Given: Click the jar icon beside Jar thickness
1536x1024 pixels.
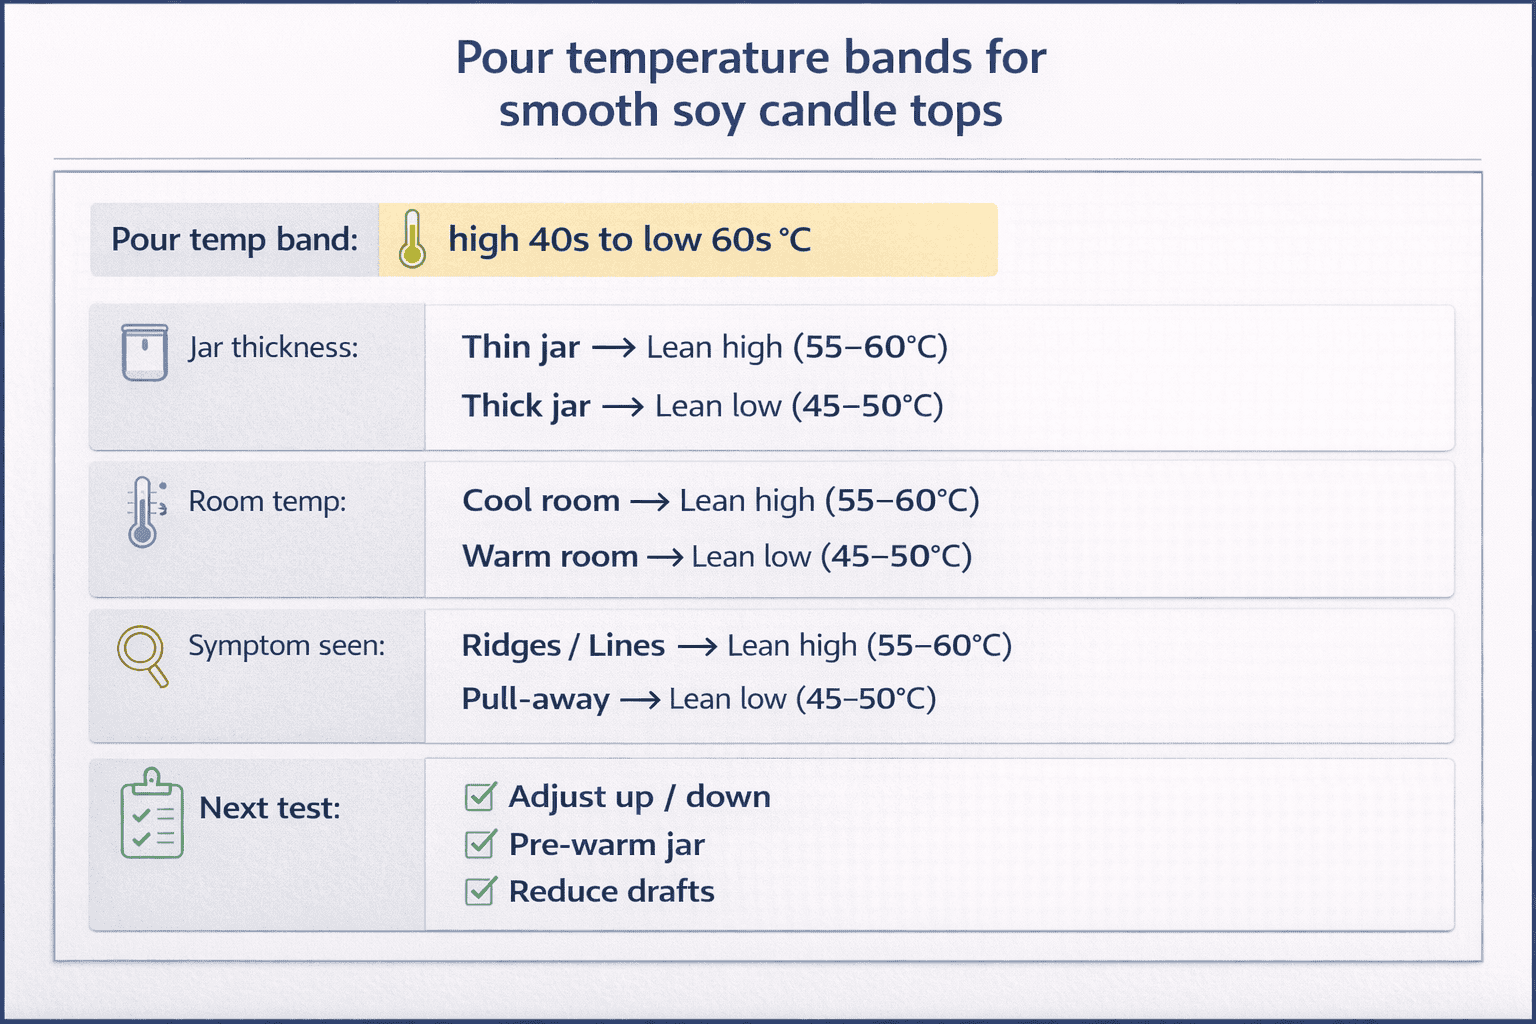Looking at the screenshot, I should pyautogui.click(x=145, y=352).
